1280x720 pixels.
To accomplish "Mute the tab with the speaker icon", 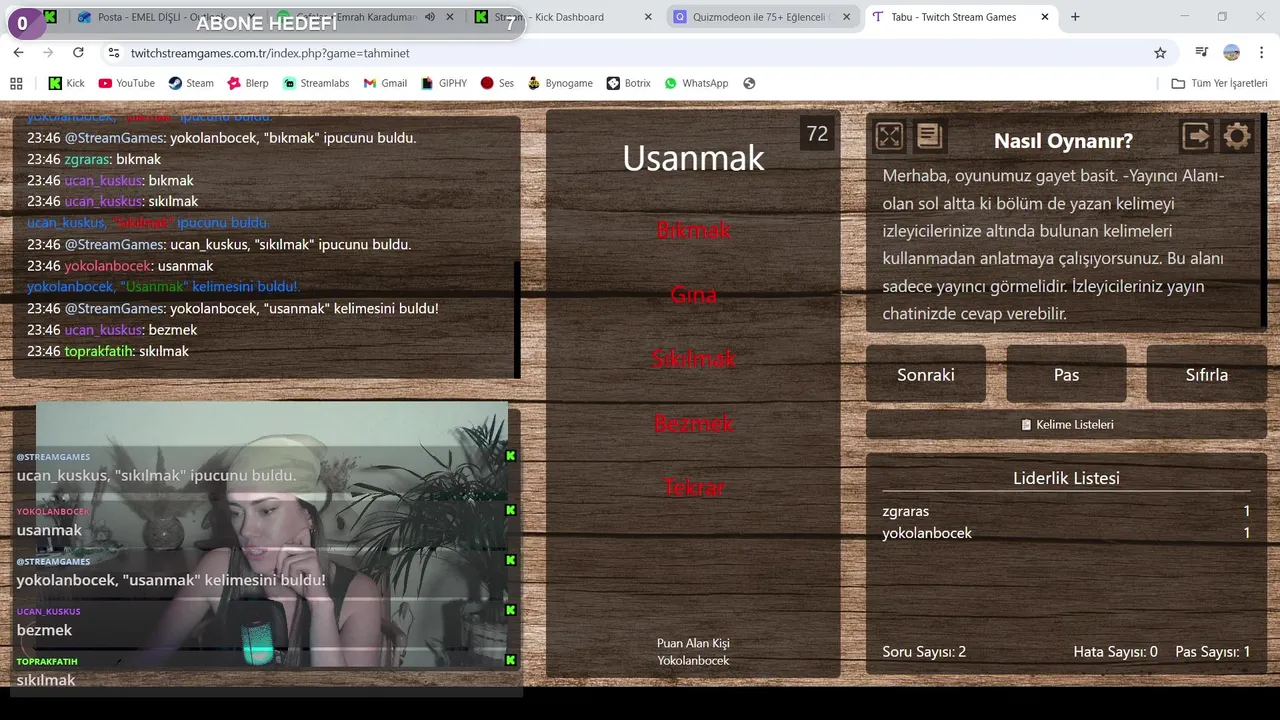I will click(x=429, y=17).
